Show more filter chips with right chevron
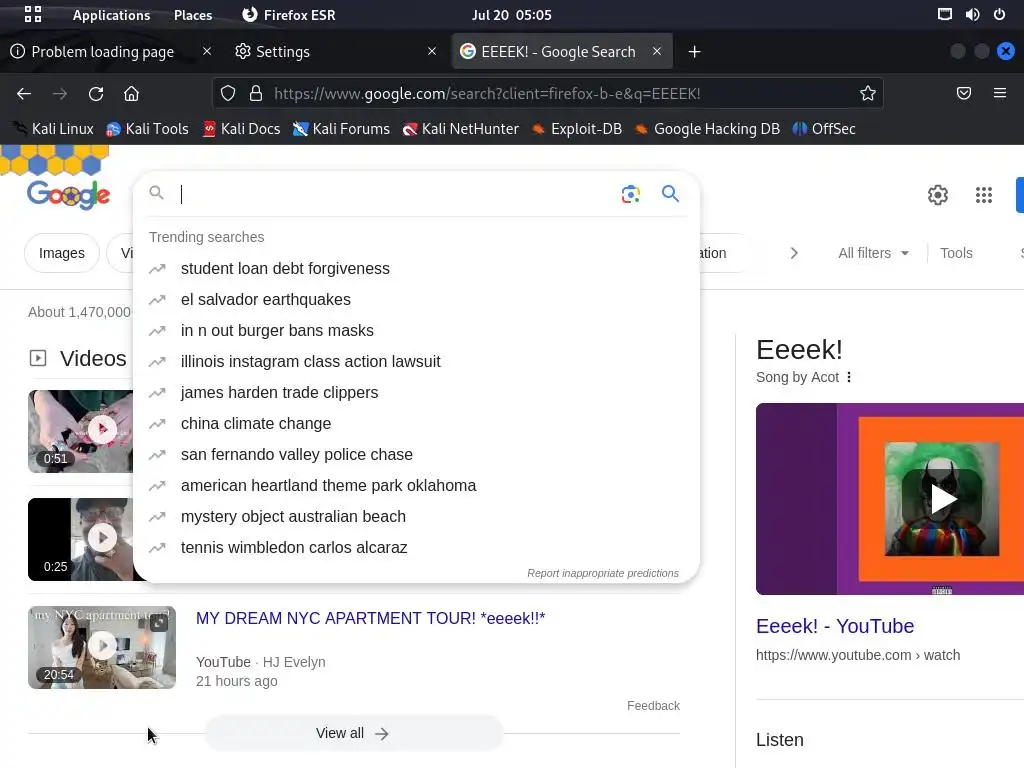 pos(793,253)
